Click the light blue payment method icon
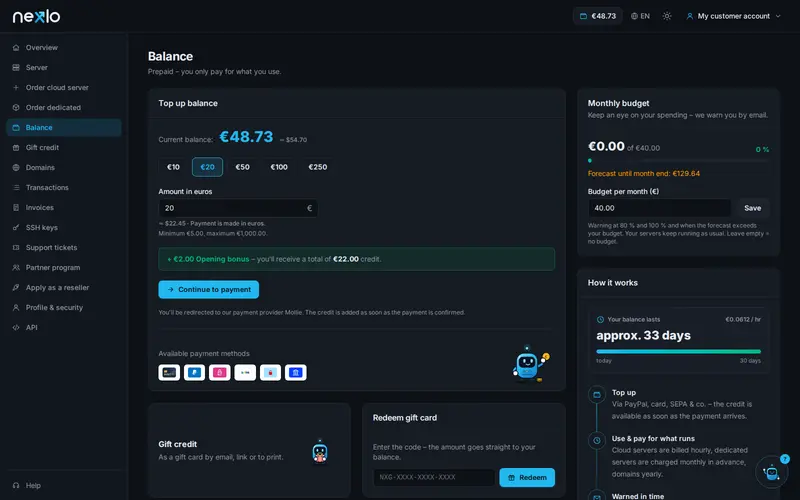800x500 pixels. [270, 372]
